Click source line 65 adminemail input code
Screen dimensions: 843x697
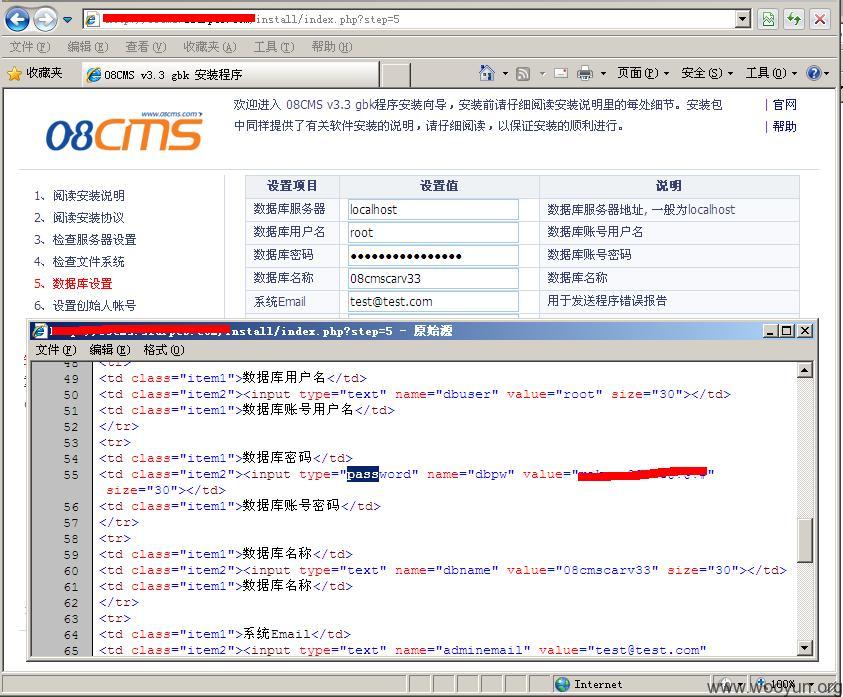403,650
